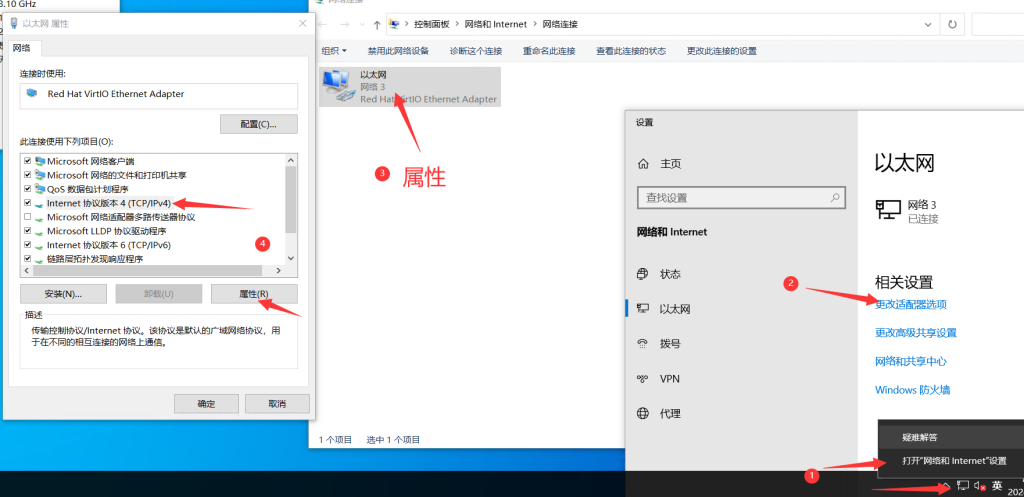Click 确定 in 以太网 属性 dialog
Viewport: 1024px width, 497px height.
pos(206,404)
